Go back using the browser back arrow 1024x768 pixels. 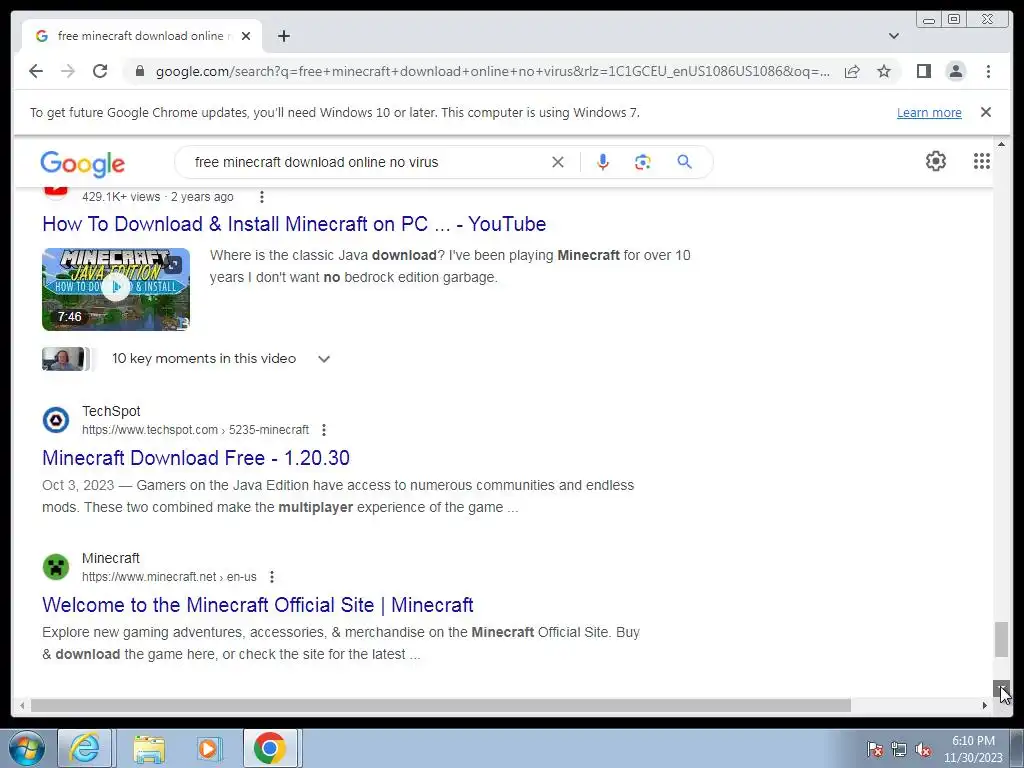[x=36, y=71]
